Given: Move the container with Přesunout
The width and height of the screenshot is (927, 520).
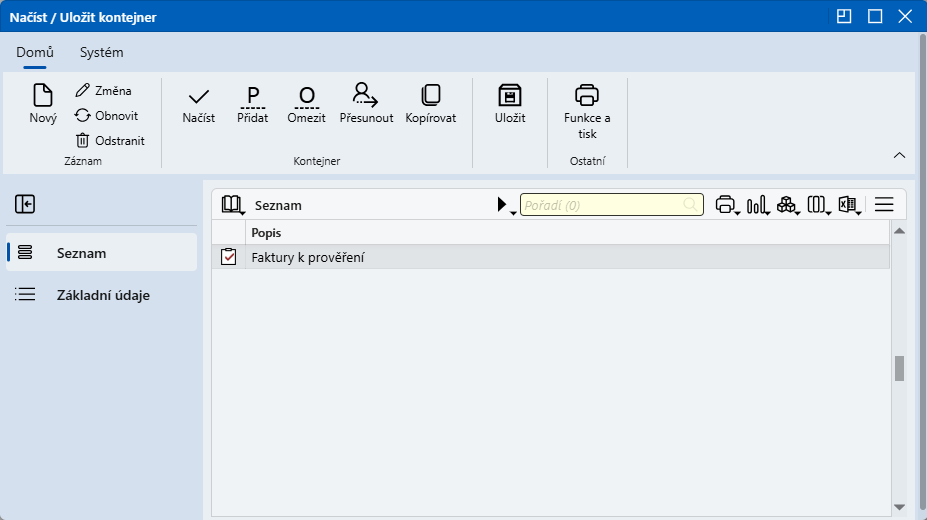Looking at the screenshot, I should [x=366, y=103].
